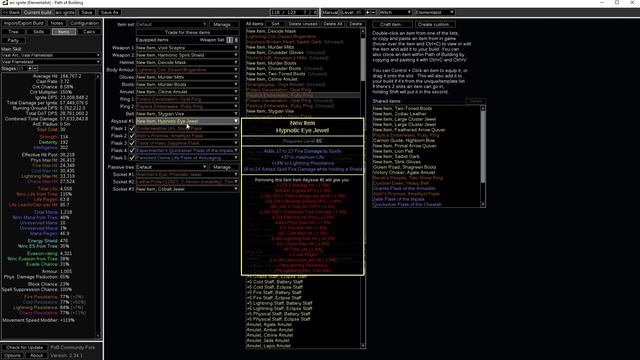Decrease Stages count with minus button
640x360 pixels.
pos(35,68)
